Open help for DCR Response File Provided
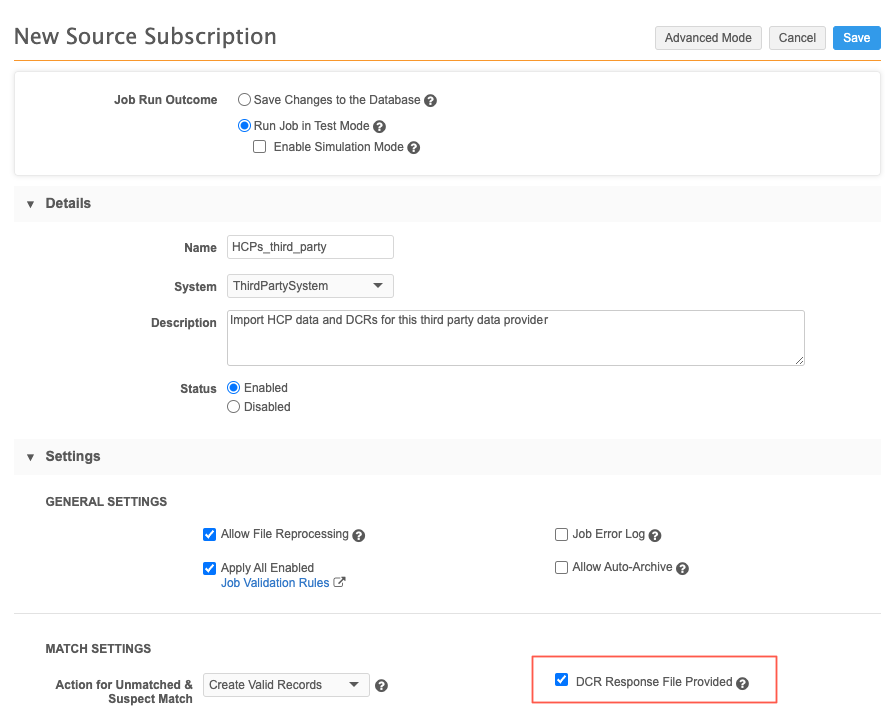885x728 pixels. [742, 683]
